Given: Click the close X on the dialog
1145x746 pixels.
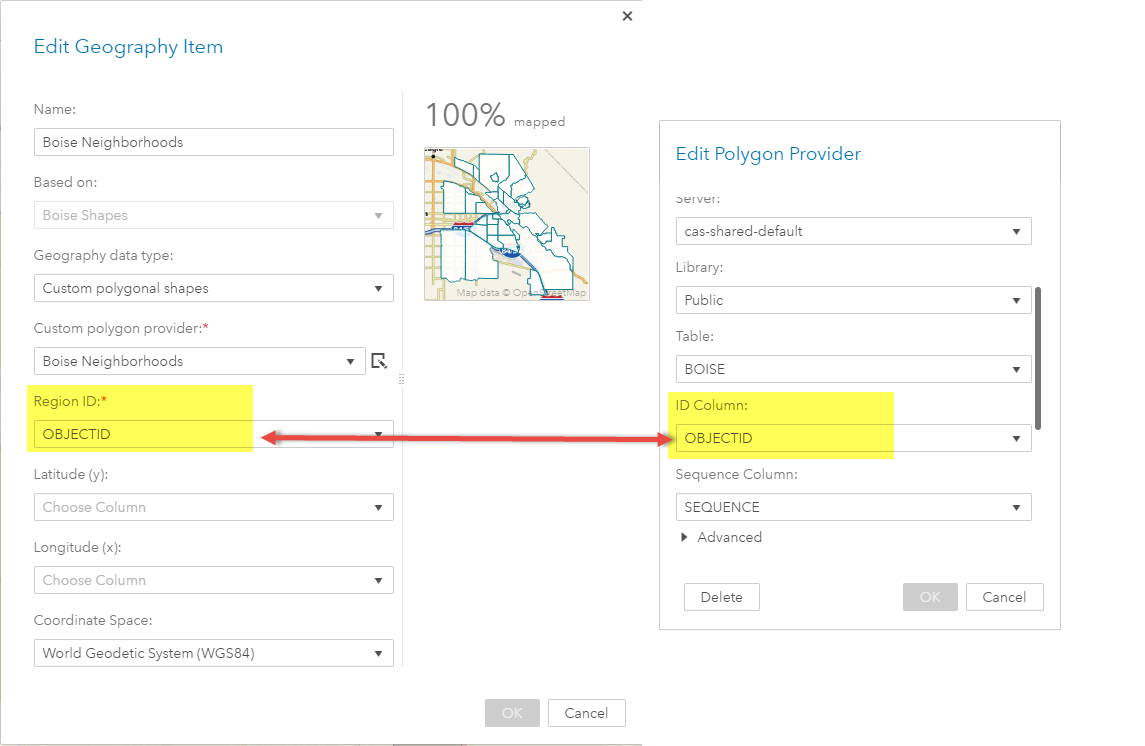Looking at the screenshot, I should click(x=627, y=16).
